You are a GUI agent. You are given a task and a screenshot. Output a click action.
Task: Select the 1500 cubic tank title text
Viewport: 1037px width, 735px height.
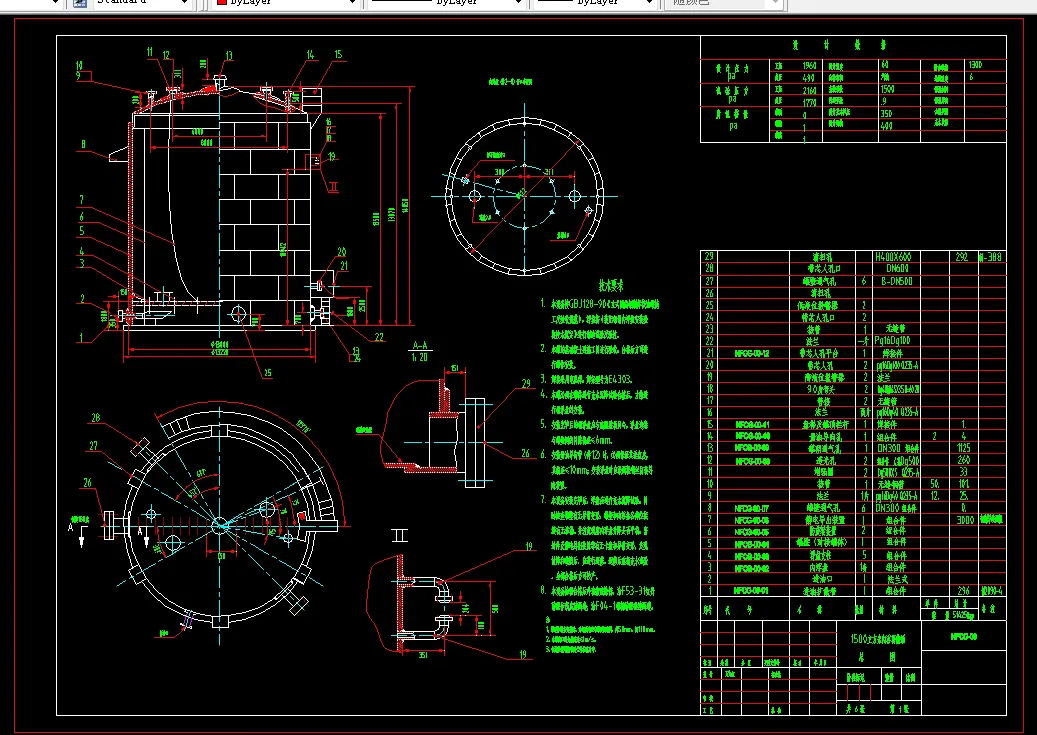pos(878,639)
